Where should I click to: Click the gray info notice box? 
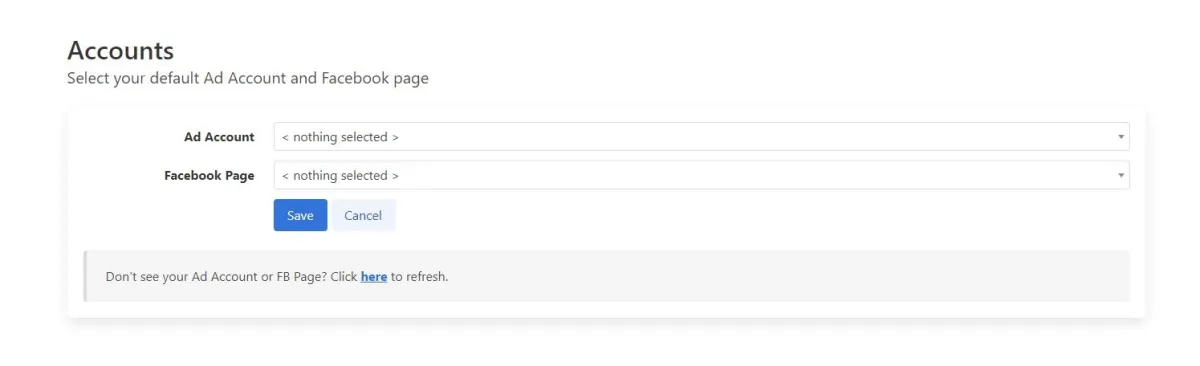(x=607, y=276)
